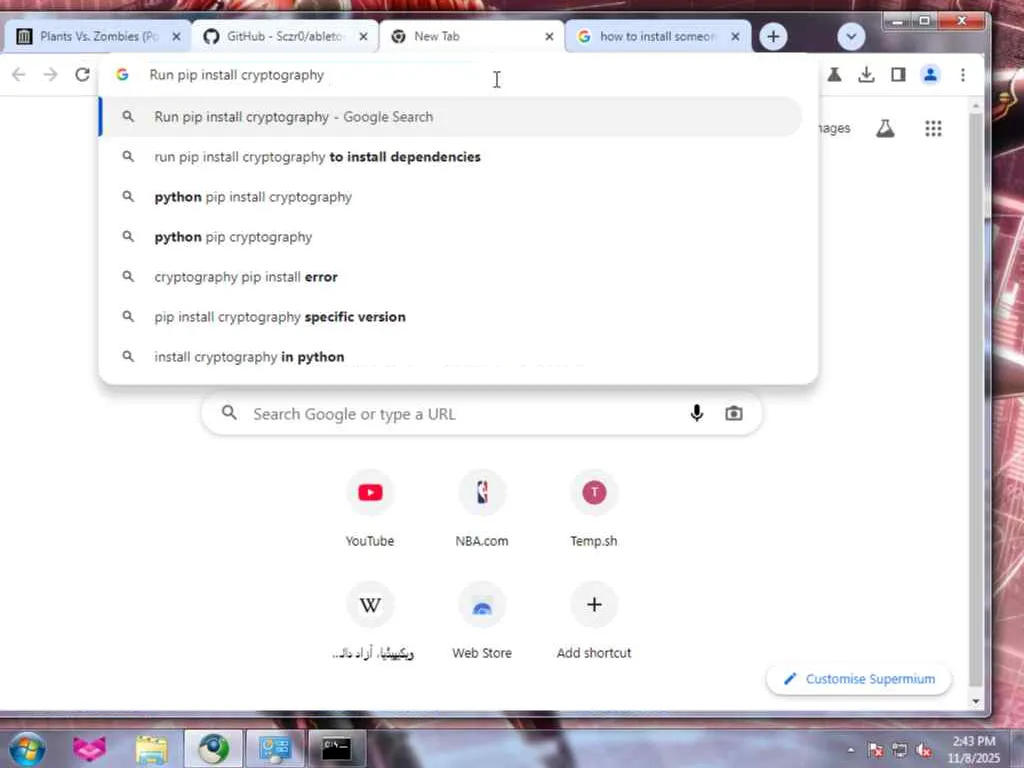Toggle the side panel icon

tap(899, 74)
